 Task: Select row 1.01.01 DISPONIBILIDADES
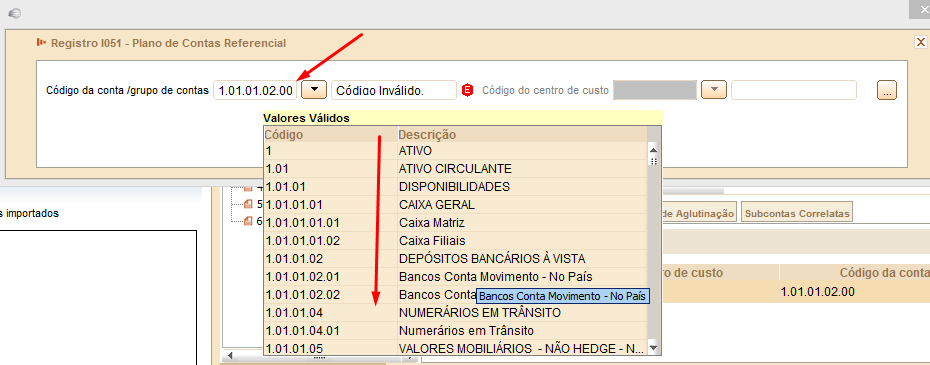pos(456,186)
